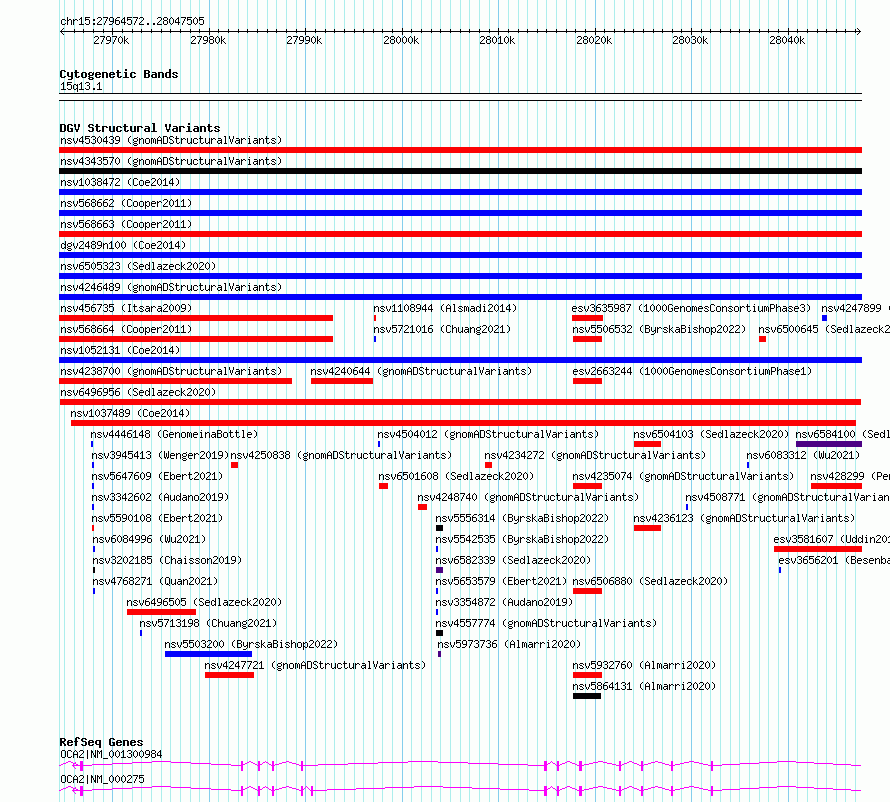Screen dimensions: 890x802
Task: Click the nsv5590108 (Ebert2021) label
Action: click(157, 518)
